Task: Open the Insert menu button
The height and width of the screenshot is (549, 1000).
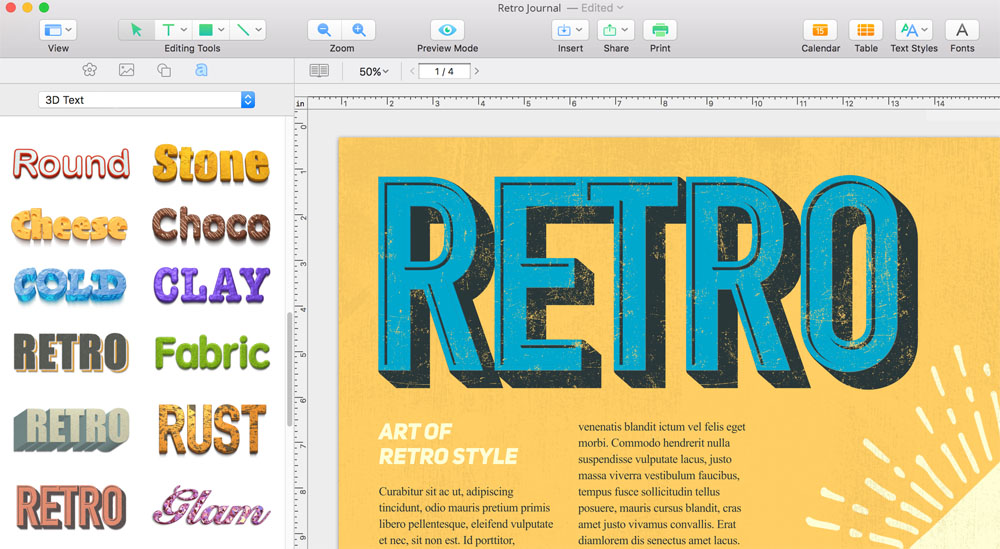Action: click(x=570, y=30)
